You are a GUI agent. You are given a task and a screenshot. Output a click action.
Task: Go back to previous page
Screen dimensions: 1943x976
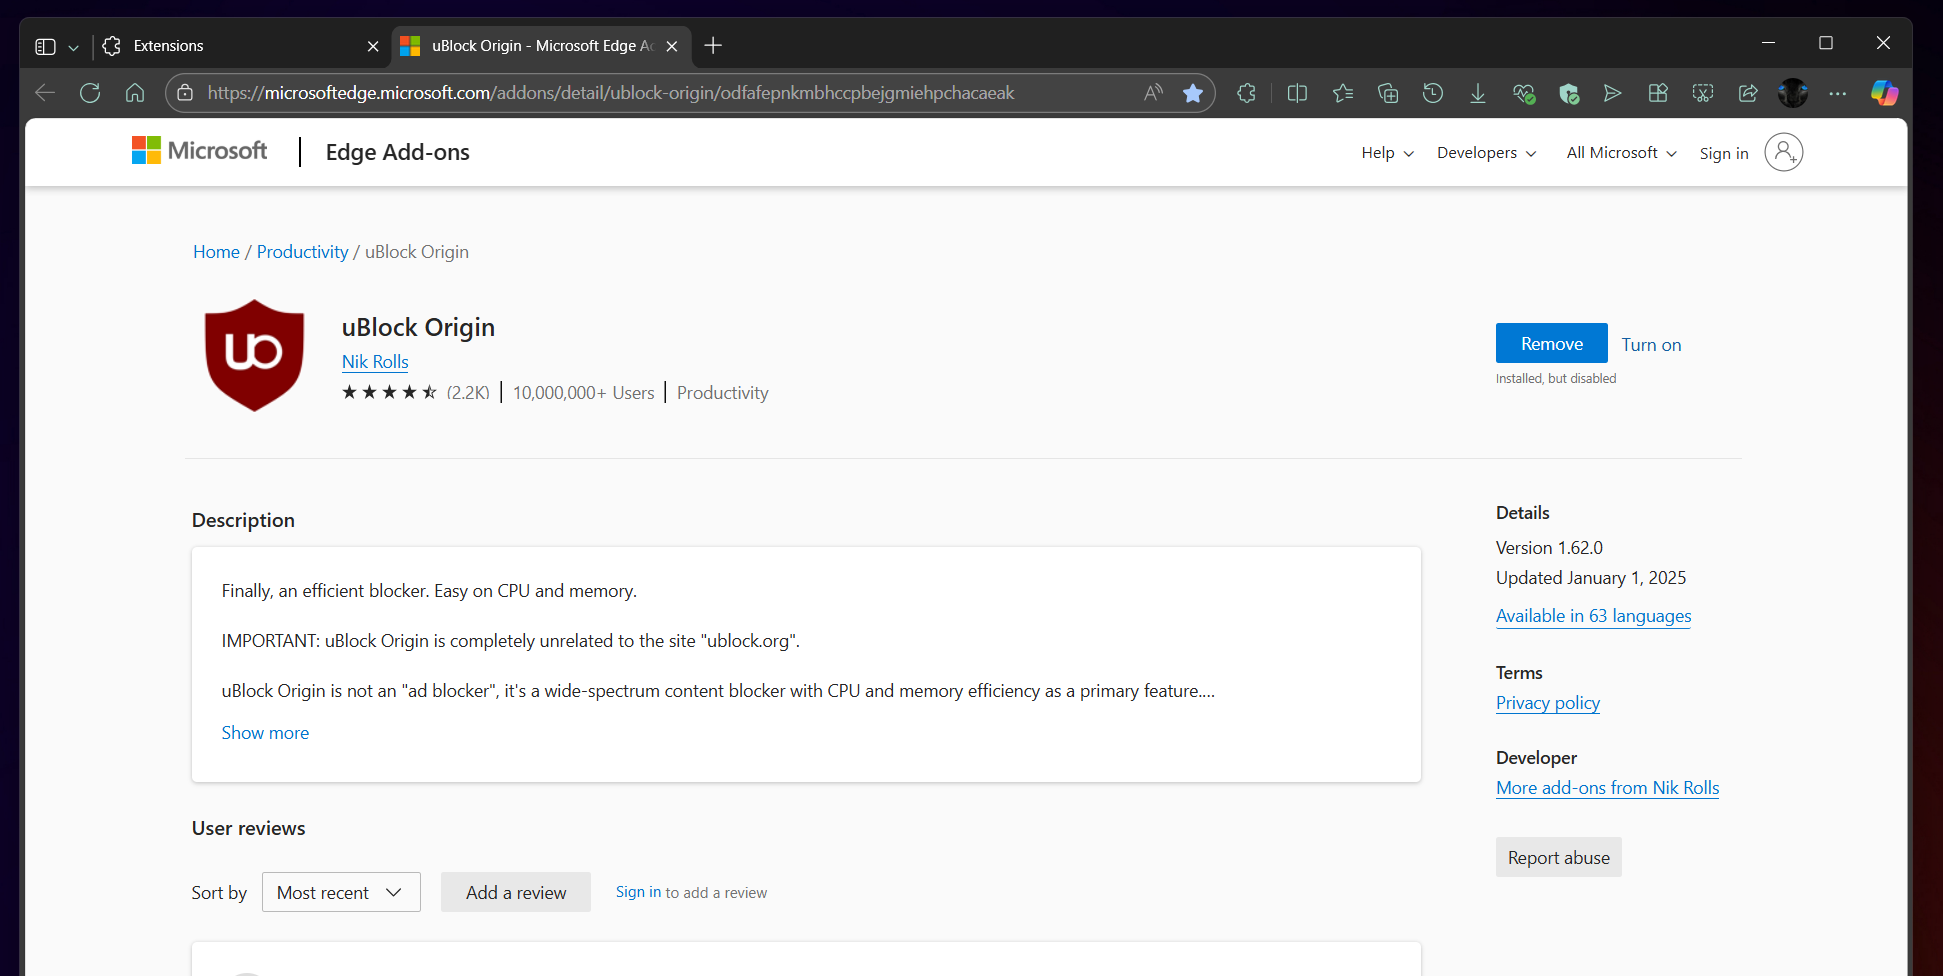(x=45, y=93)
